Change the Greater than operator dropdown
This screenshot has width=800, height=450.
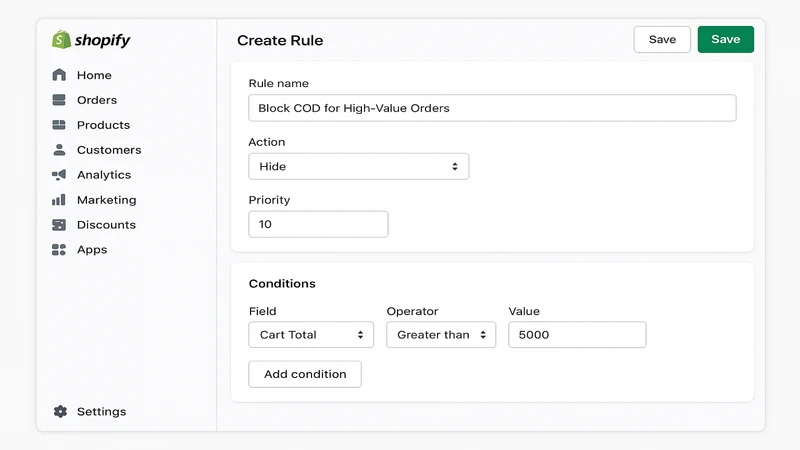441,335
